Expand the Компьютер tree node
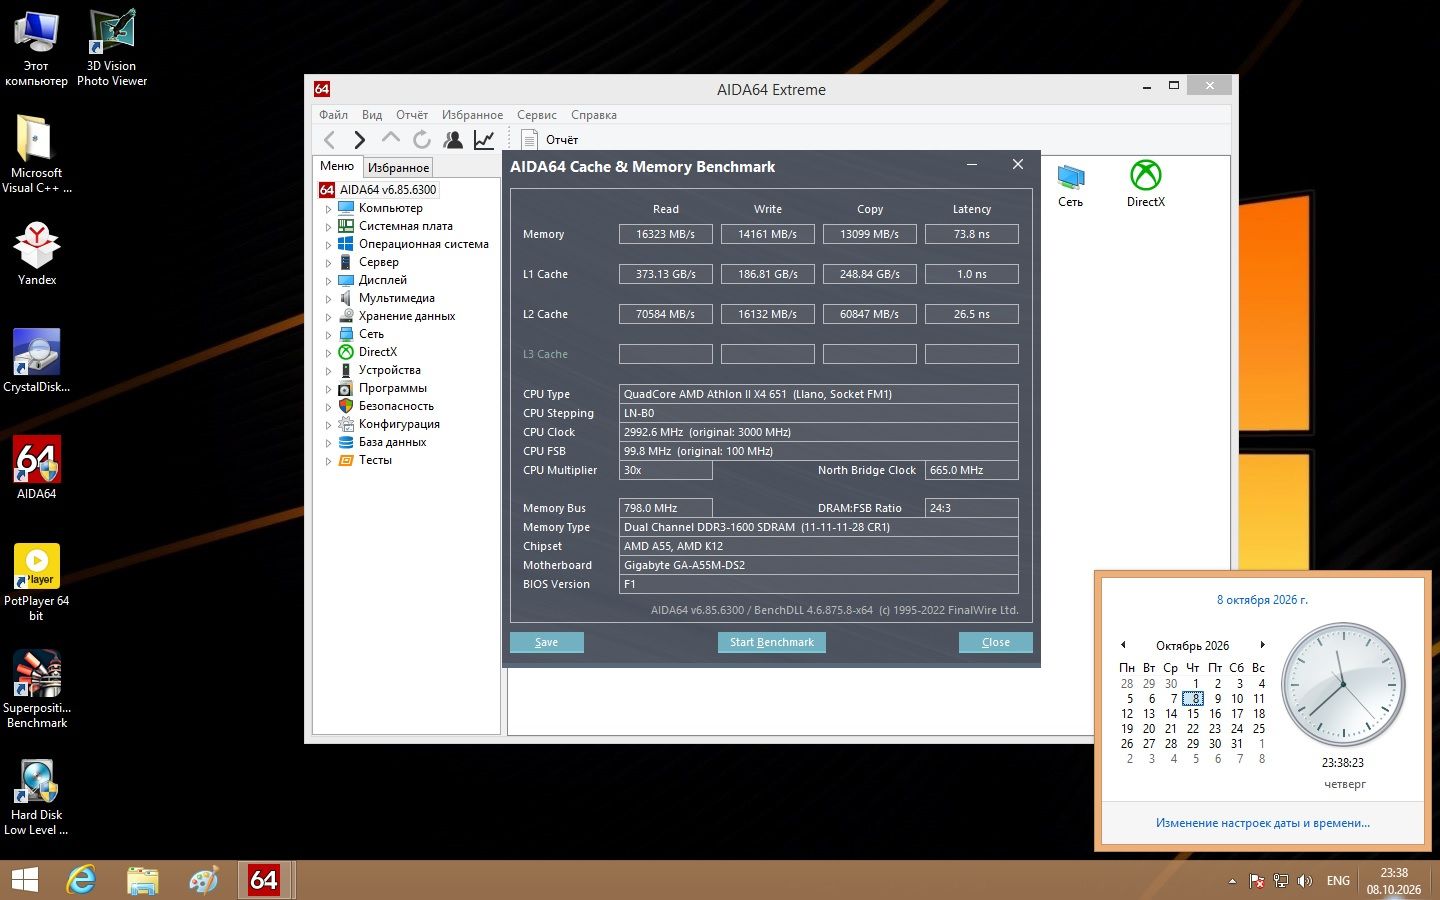 tap(328, 209)
